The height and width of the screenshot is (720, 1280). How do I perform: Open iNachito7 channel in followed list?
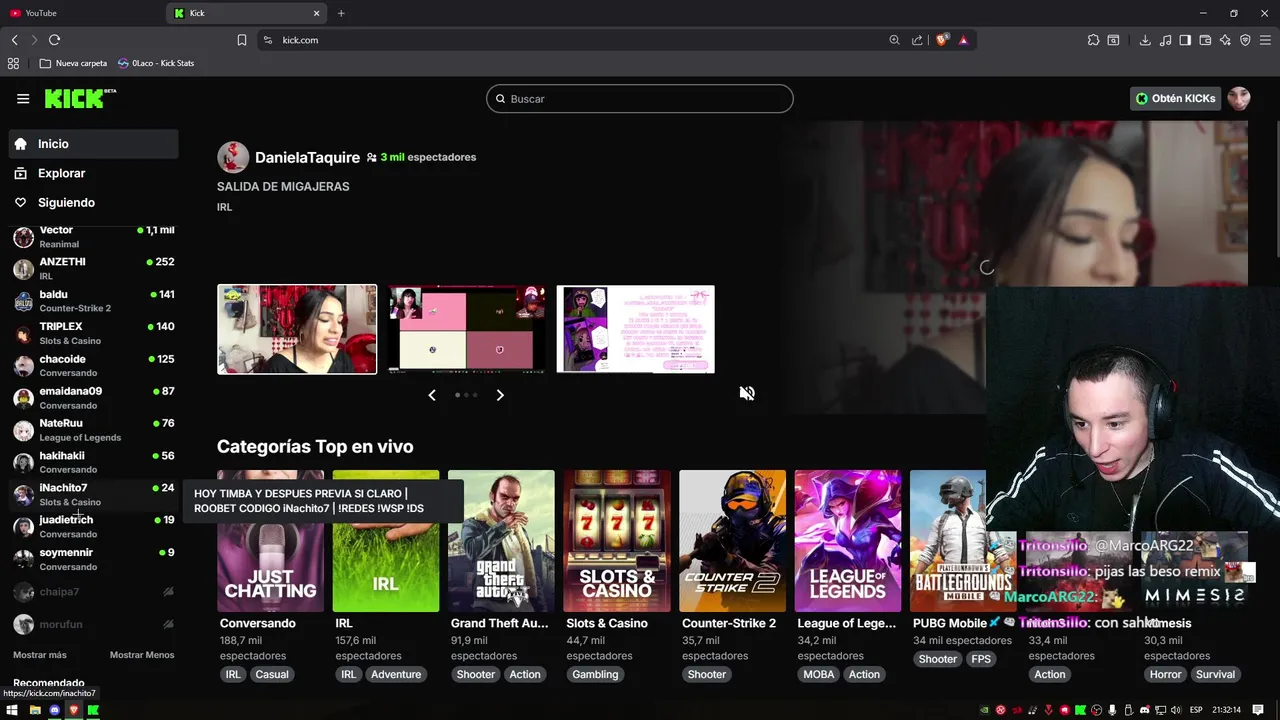coord(93,494)
